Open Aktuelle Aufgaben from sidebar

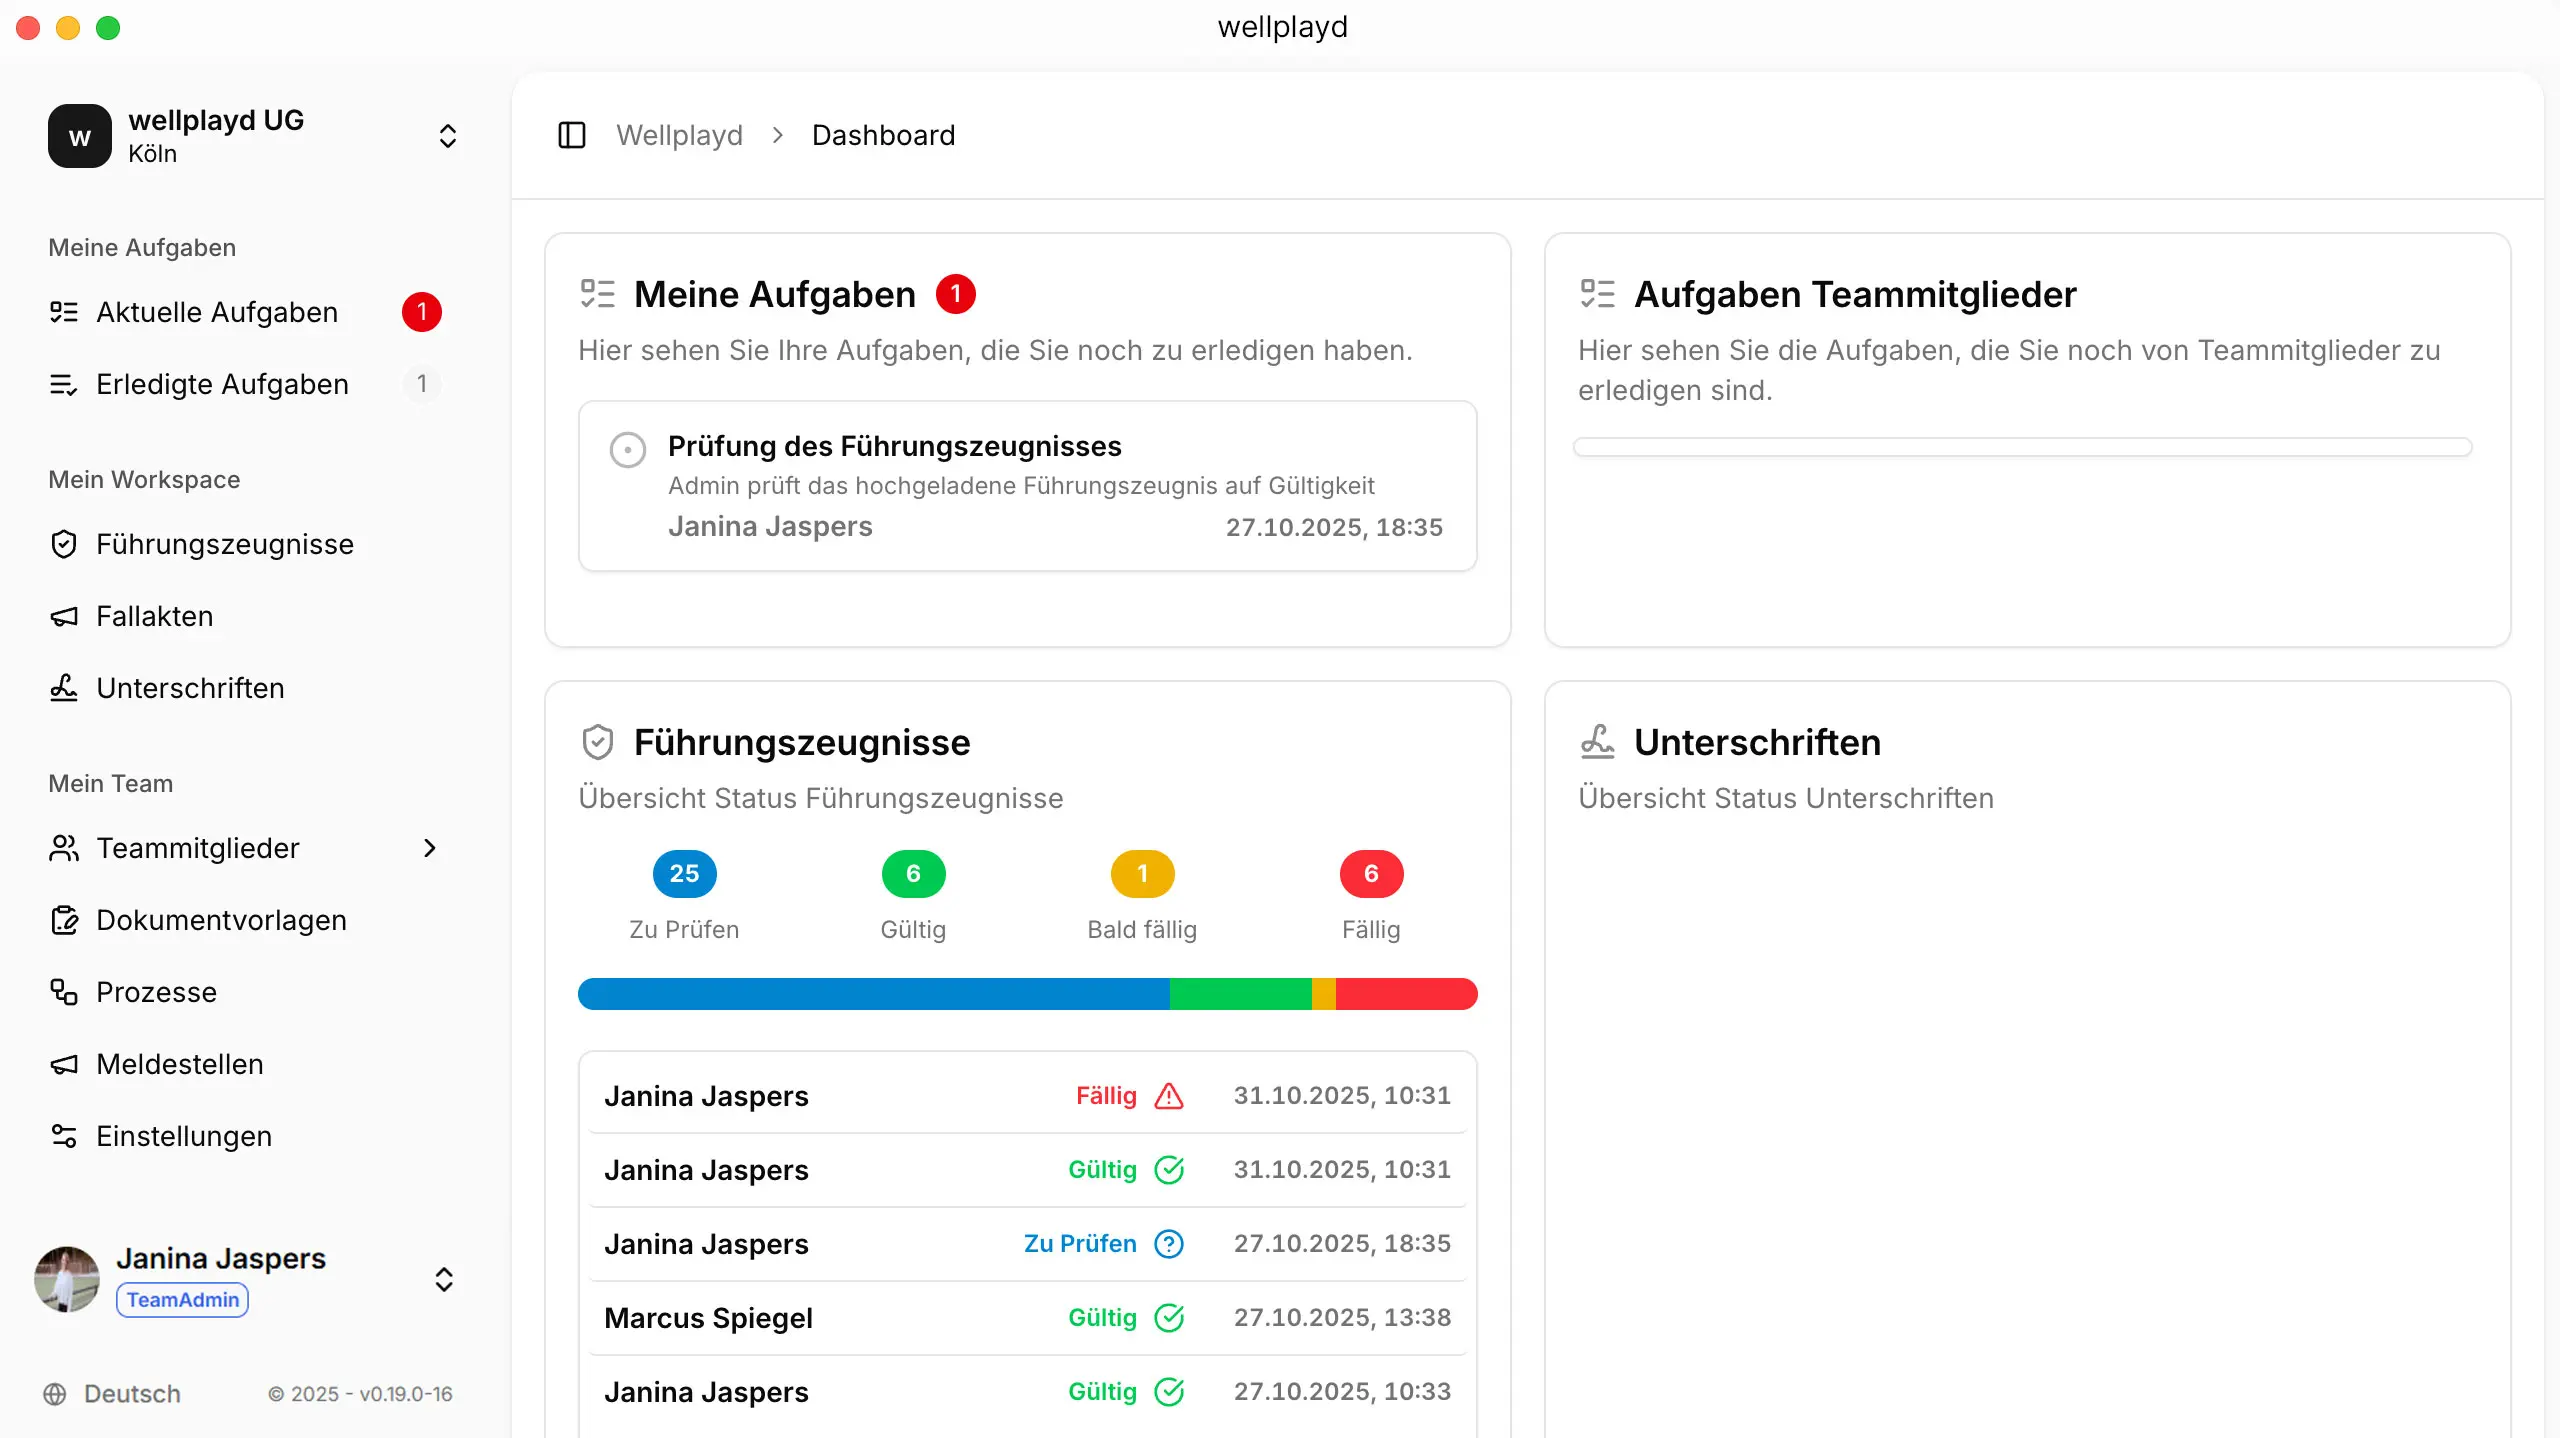tap(217, 312)
